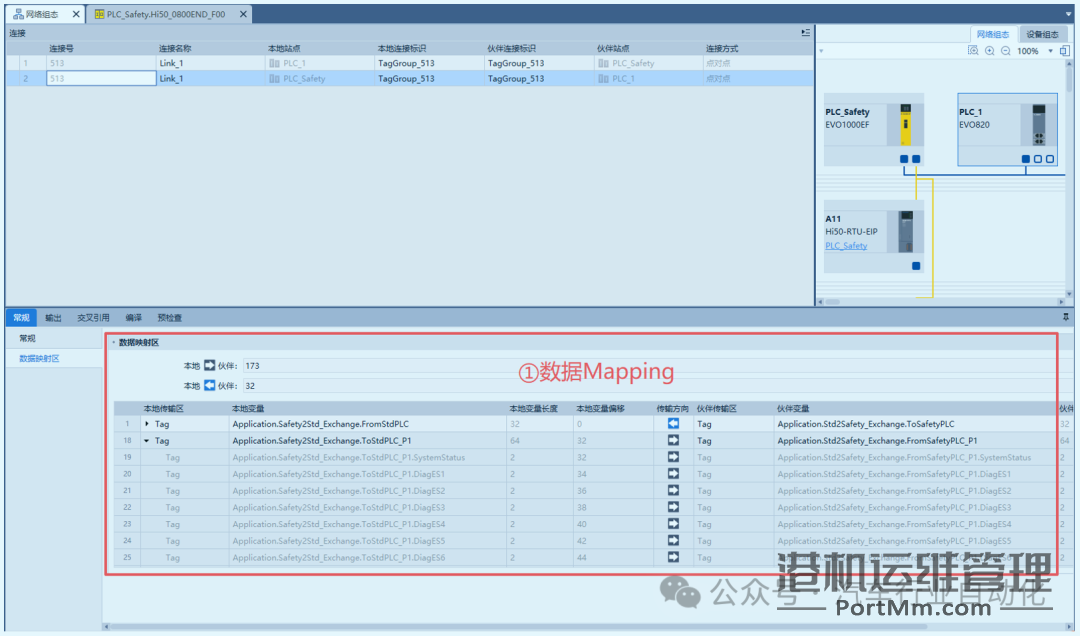
Task: Click the 编译 tab in the bottom panel
Action: pos(134,317)
